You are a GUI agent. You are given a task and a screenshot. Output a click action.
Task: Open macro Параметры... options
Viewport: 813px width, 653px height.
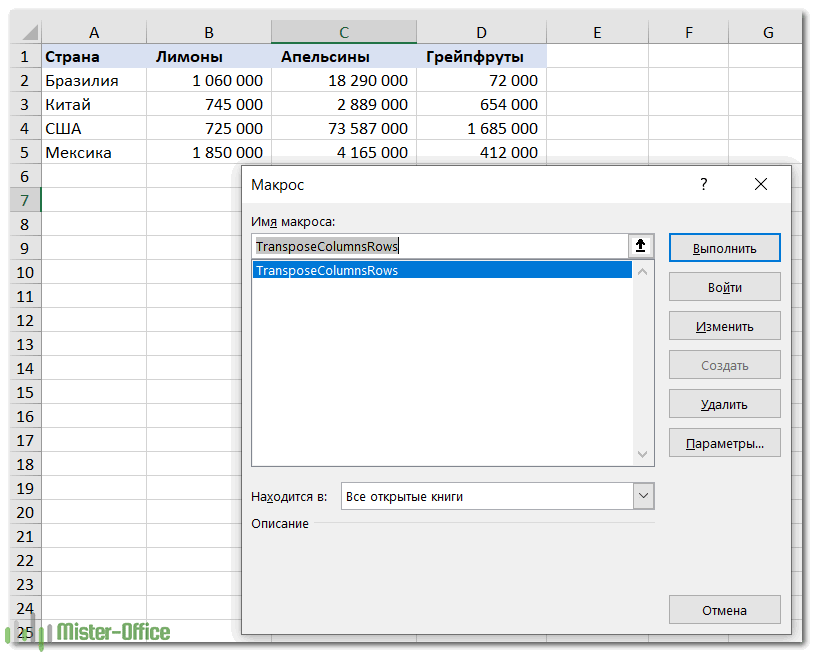coord(724,444)
